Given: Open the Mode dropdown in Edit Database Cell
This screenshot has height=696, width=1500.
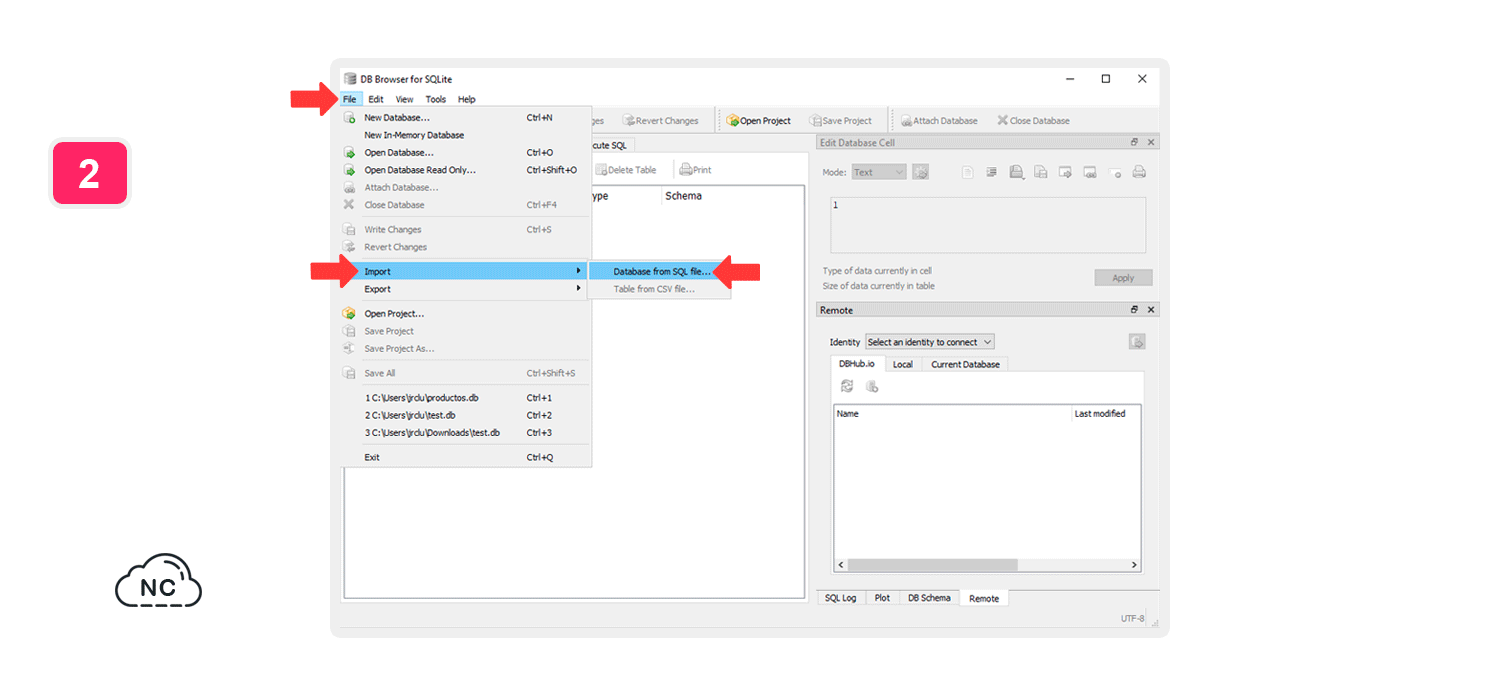Looking at the screenshot, I should tap(879, 172).
